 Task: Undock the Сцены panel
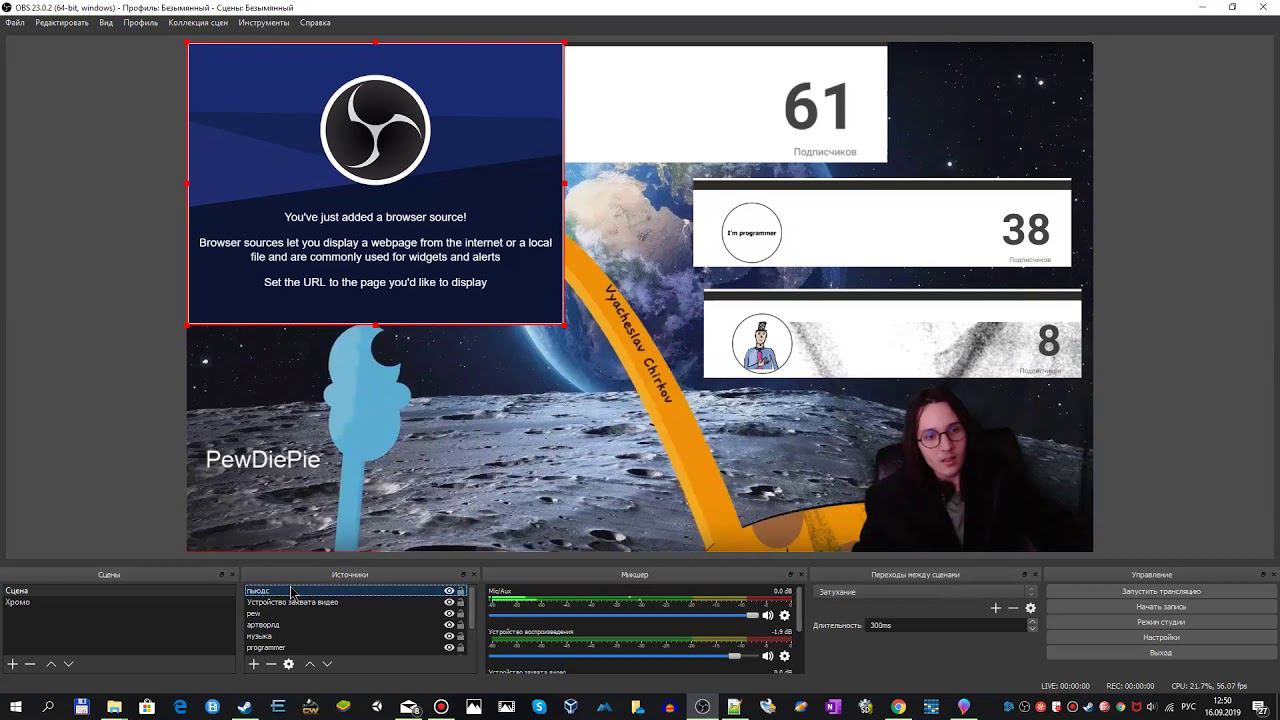coord(222,575)
